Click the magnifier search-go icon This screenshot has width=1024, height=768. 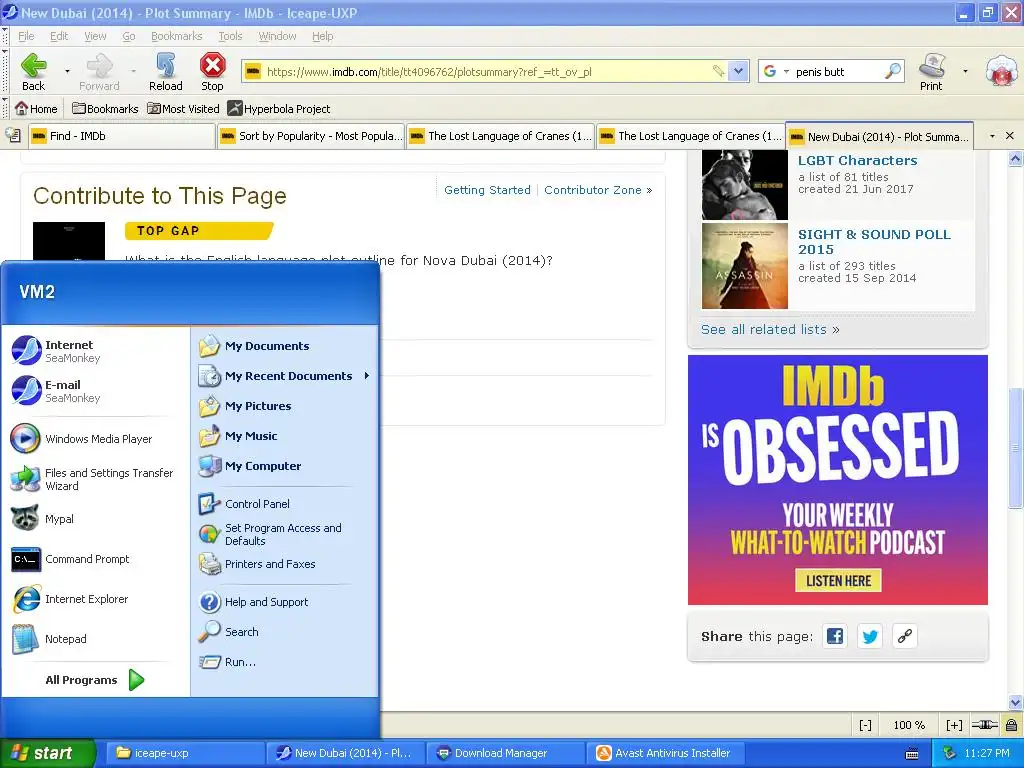(x=892, y=71)
